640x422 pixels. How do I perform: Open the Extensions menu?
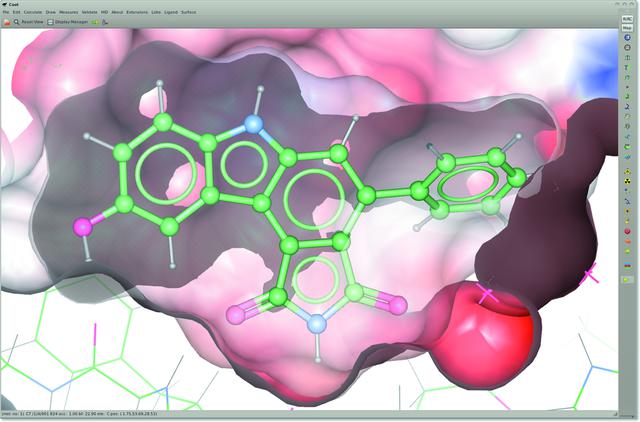coord(137,12)
